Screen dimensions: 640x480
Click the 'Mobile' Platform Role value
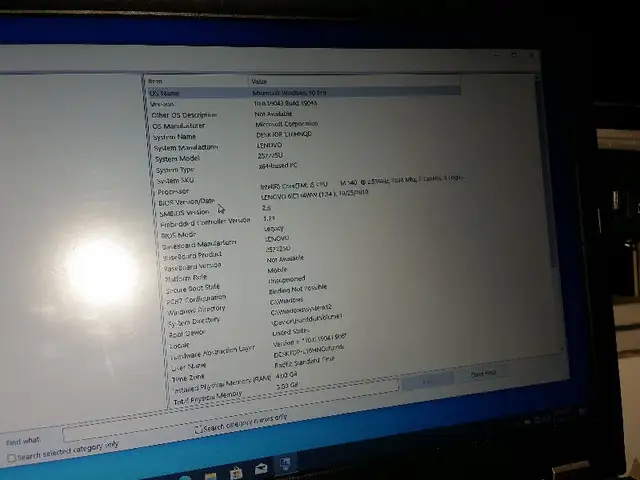click(x=277, y=270)
